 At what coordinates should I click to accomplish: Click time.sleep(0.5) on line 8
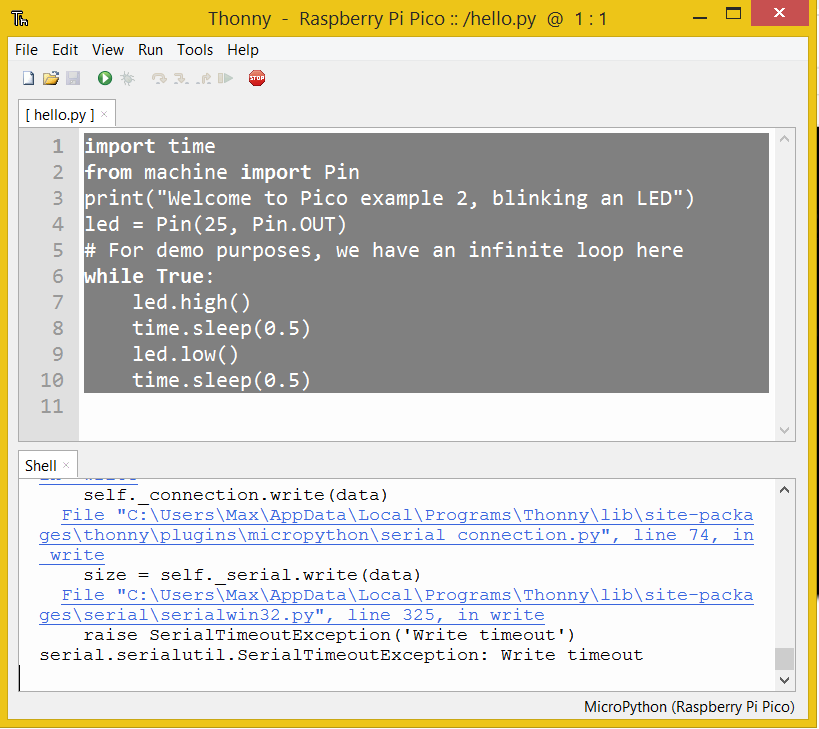tap(221, 328)
